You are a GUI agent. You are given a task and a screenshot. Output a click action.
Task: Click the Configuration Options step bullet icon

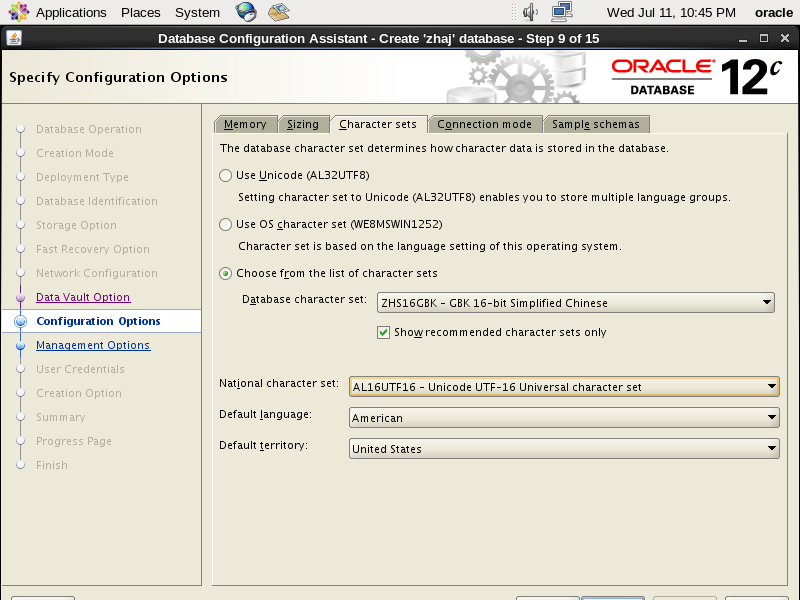click(20, 321)
